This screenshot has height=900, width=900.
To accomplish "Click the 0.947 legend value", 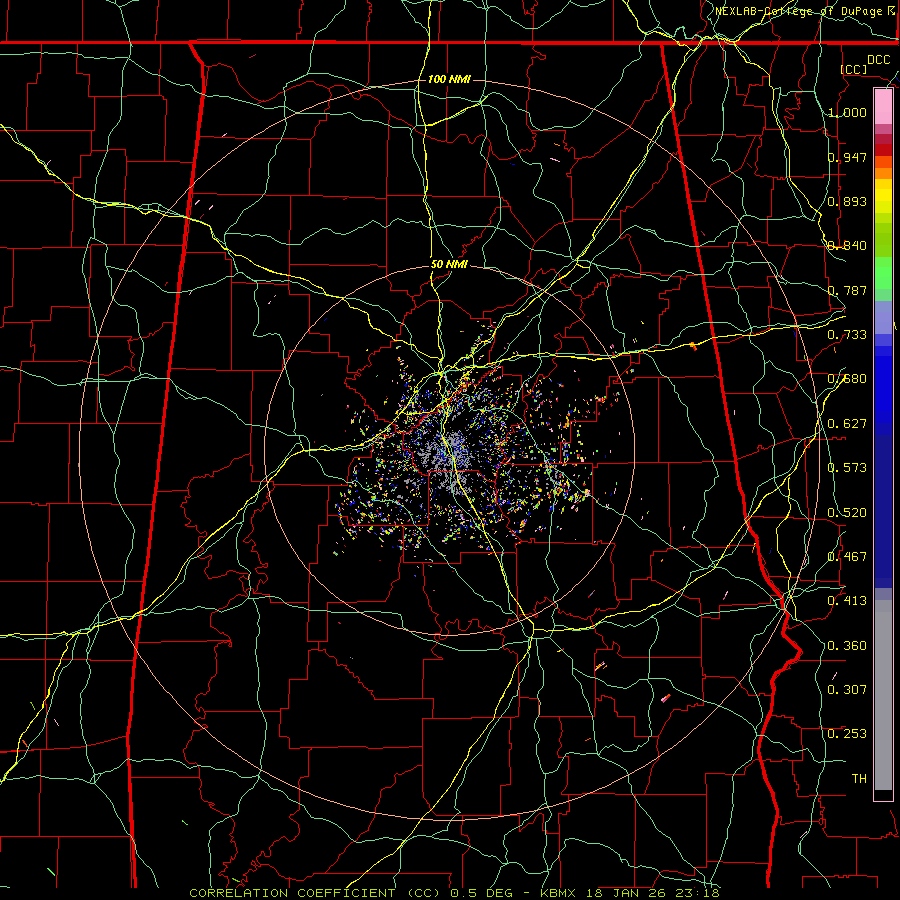I will tap(847, 157).
